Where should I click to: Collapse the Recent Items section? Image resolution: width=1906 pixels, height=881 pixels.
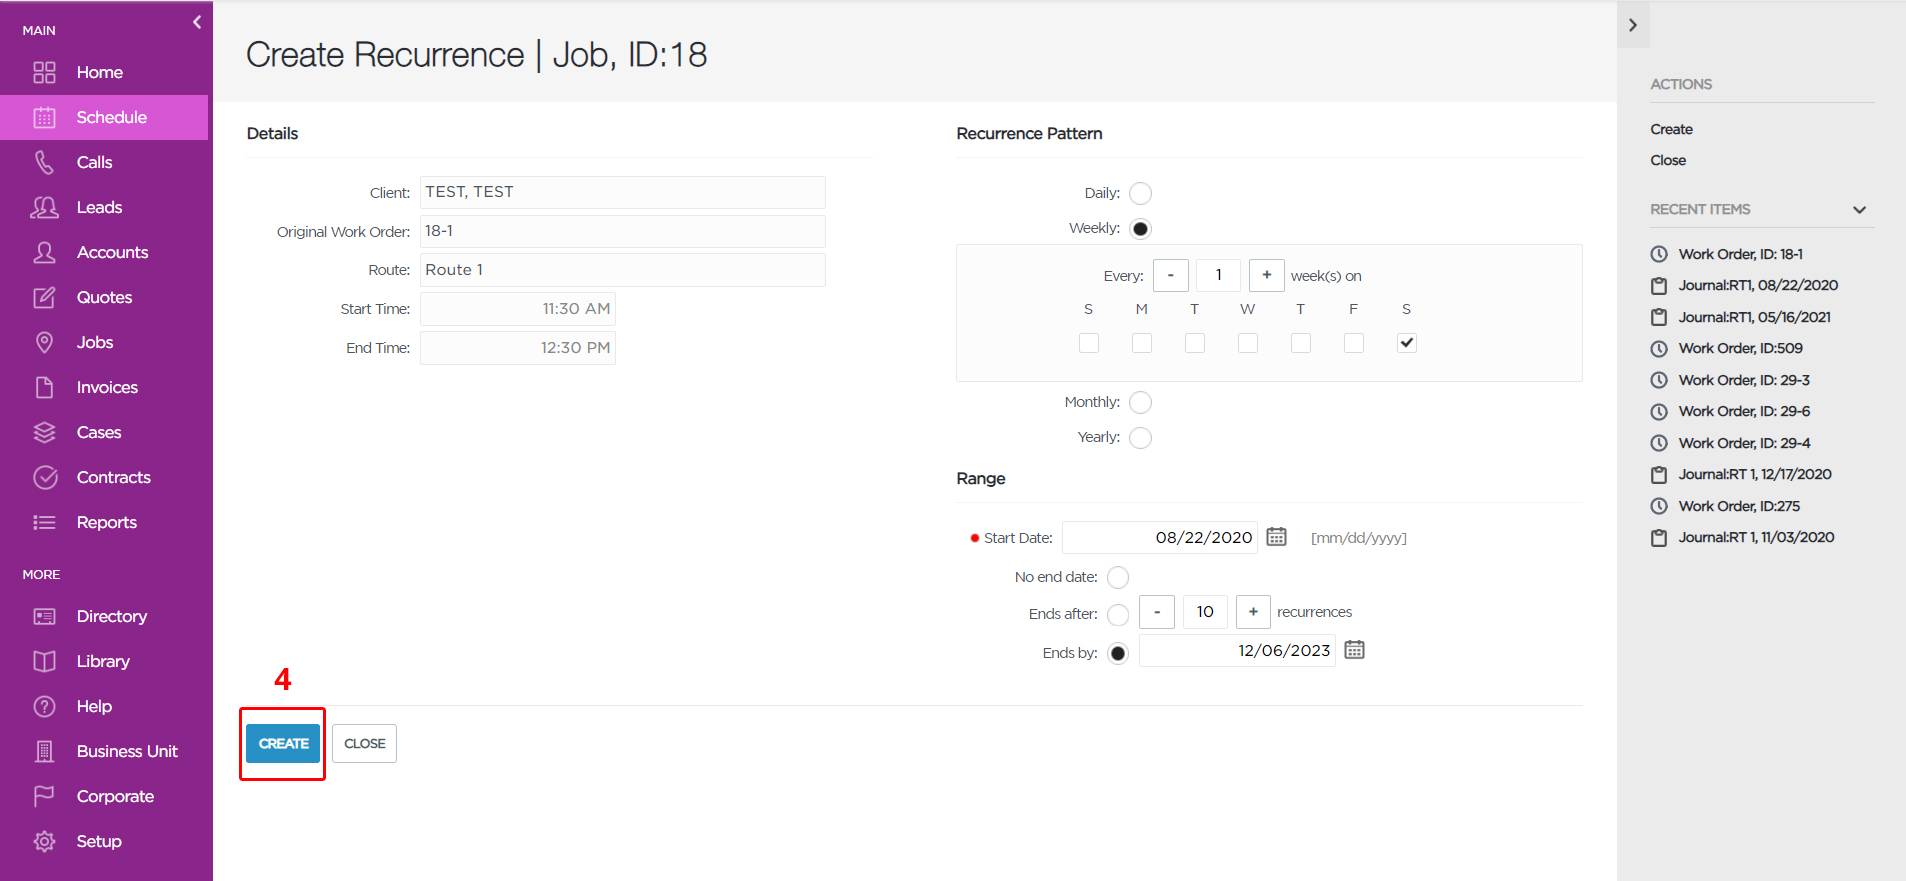[1859, 210]
